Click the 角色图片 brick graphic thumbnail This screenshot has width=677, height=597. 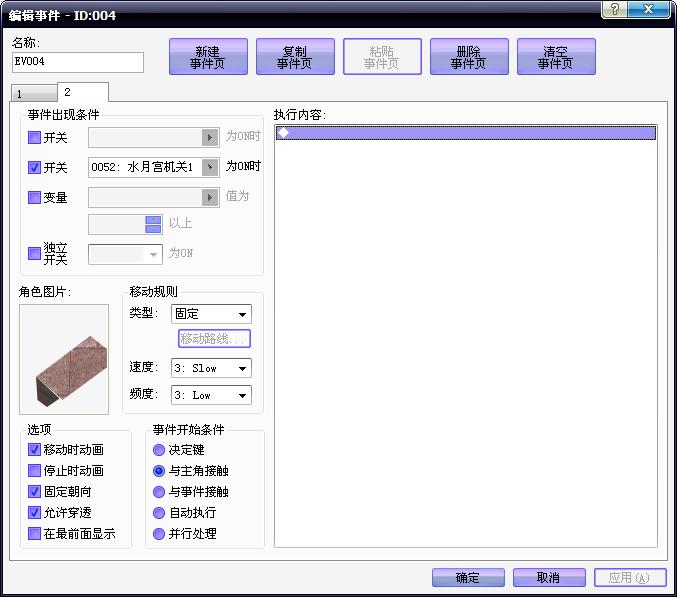(64, 359)
